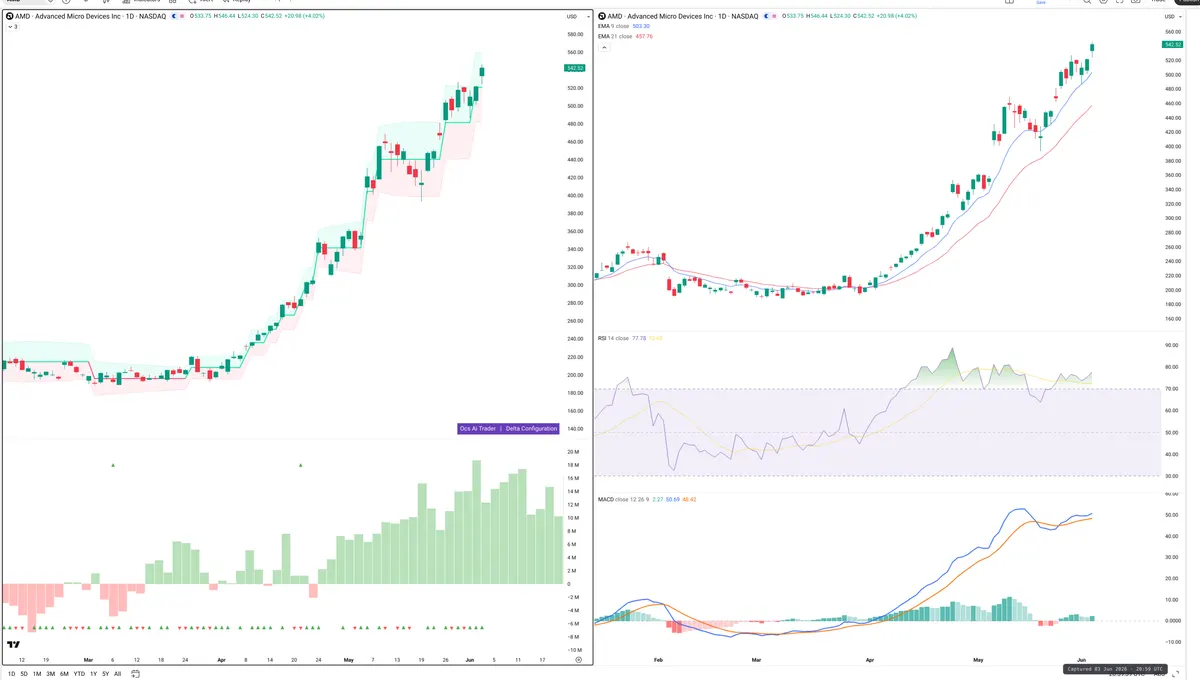This screenshot has height=680, width=1200.
Task: Click the 'Feb' date label on right time axis
Action: tap(658, 660)
